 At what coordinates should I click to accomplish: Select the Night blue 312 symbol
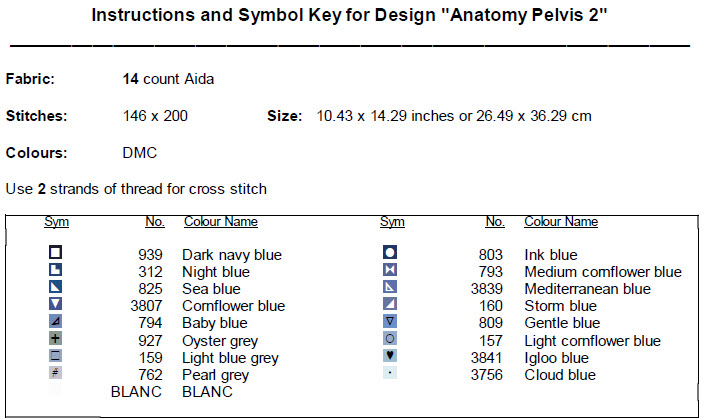point(56,271)
